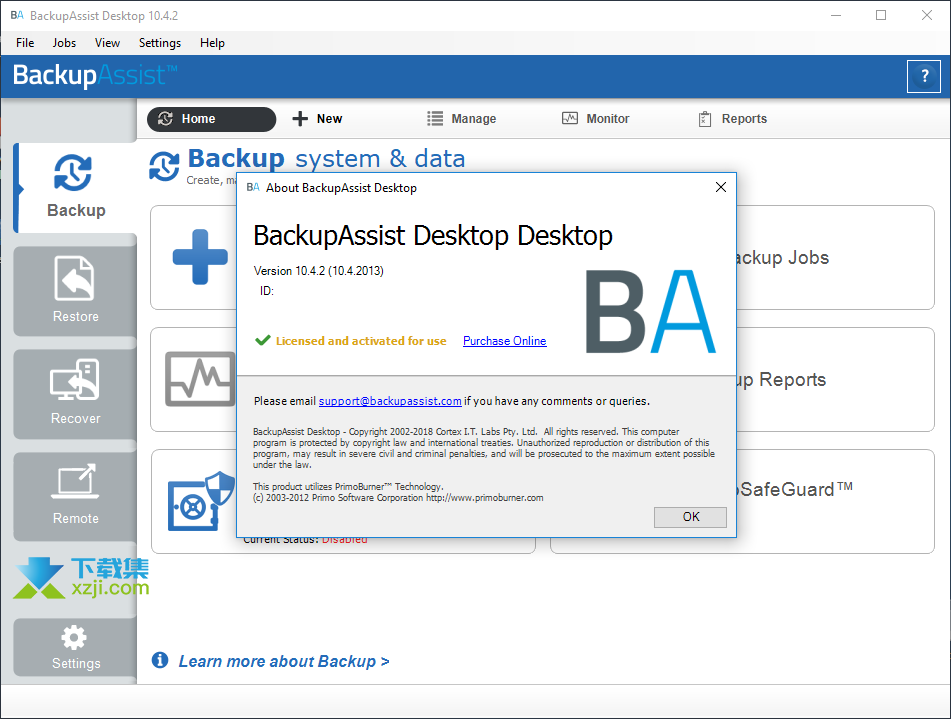Click the green checkmark license icon
Screen dimensions: 951x719
click(263, 340)
